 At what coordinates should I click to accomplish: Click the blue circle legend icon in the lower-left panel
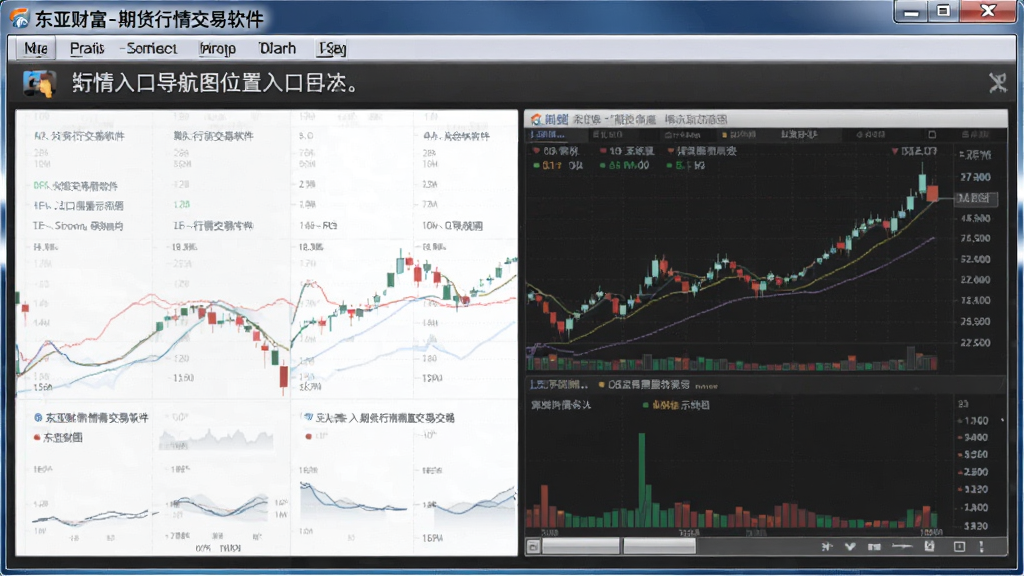pos(38,417)
